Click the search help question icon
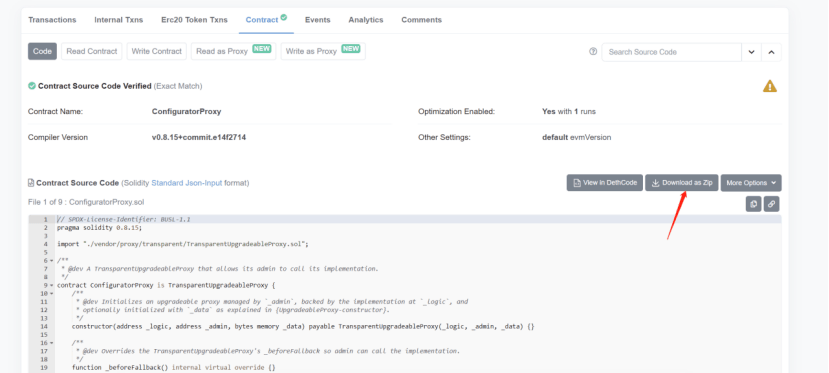This screenshot has height=373, width=829. tap(593, 52)
